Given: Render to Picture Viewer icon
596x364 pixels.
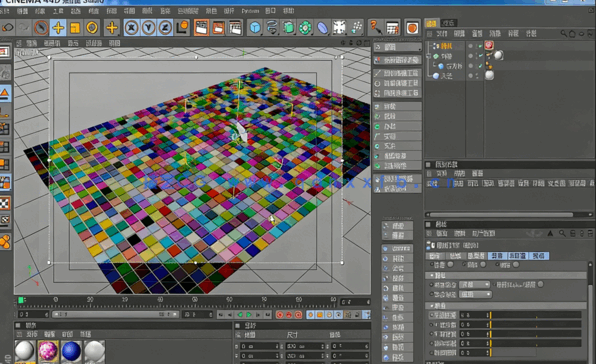Looking at the screenshot, I should coord(218,28).
